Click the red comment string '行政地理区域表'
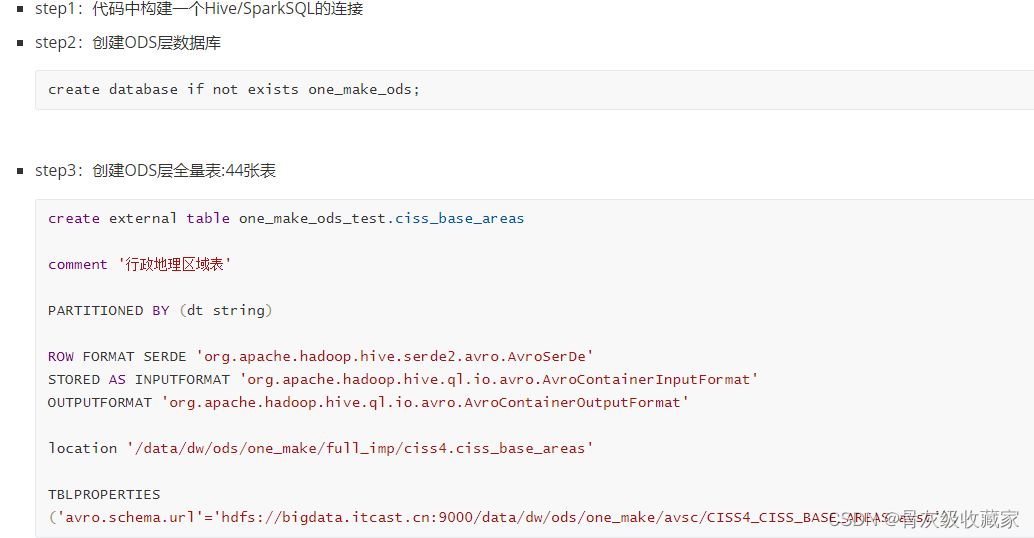 pyautogui.click(x=175, y=264)
